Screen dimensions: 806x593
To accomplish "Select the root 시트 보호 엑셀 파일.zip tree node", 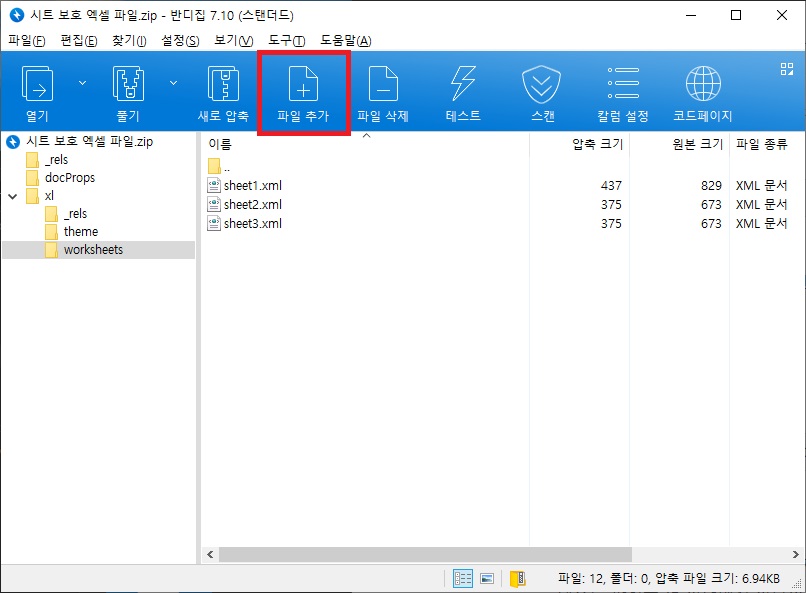I will (89, 141).
